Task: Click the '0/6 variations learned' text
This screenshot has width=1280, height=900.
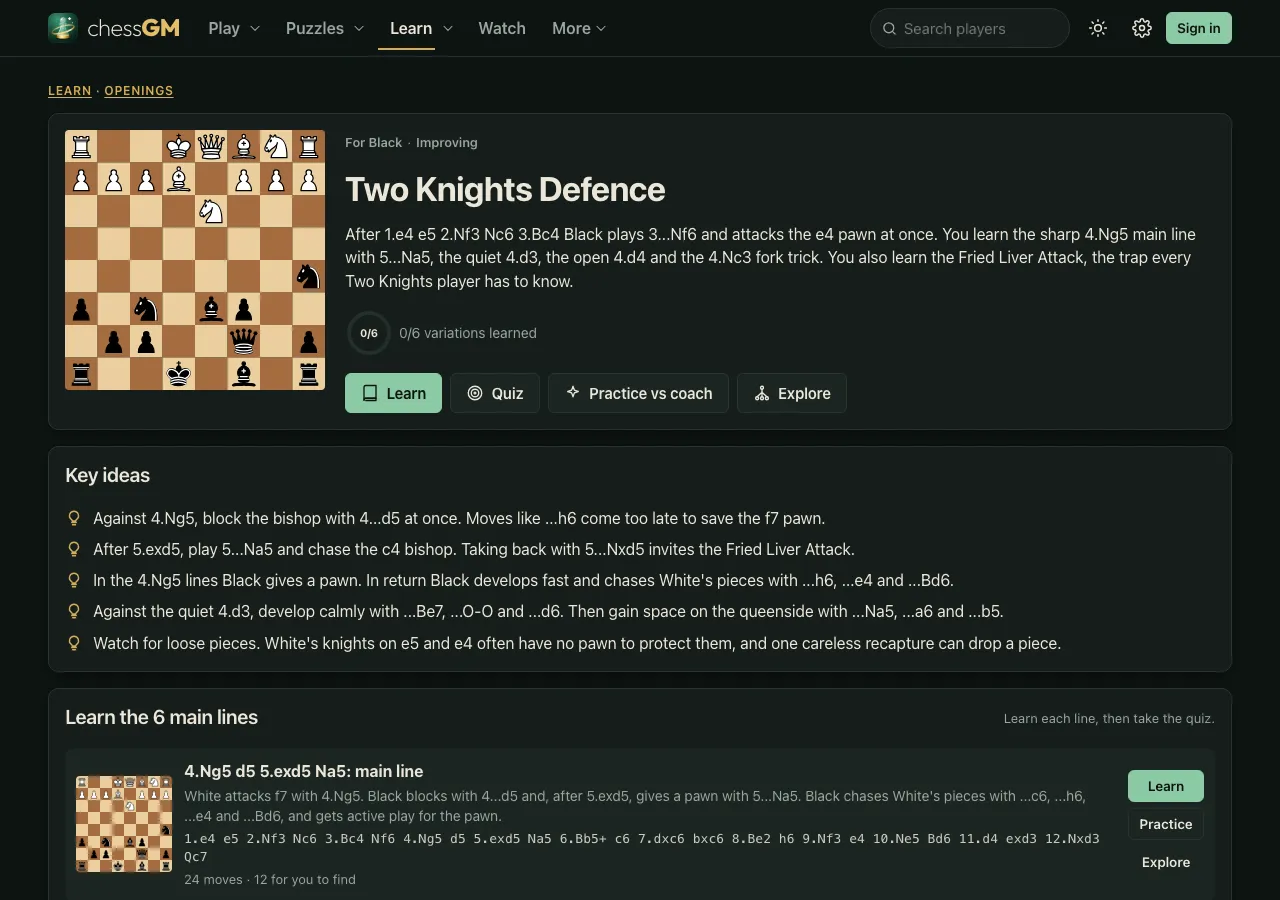Action: click(x=468, y=333)
